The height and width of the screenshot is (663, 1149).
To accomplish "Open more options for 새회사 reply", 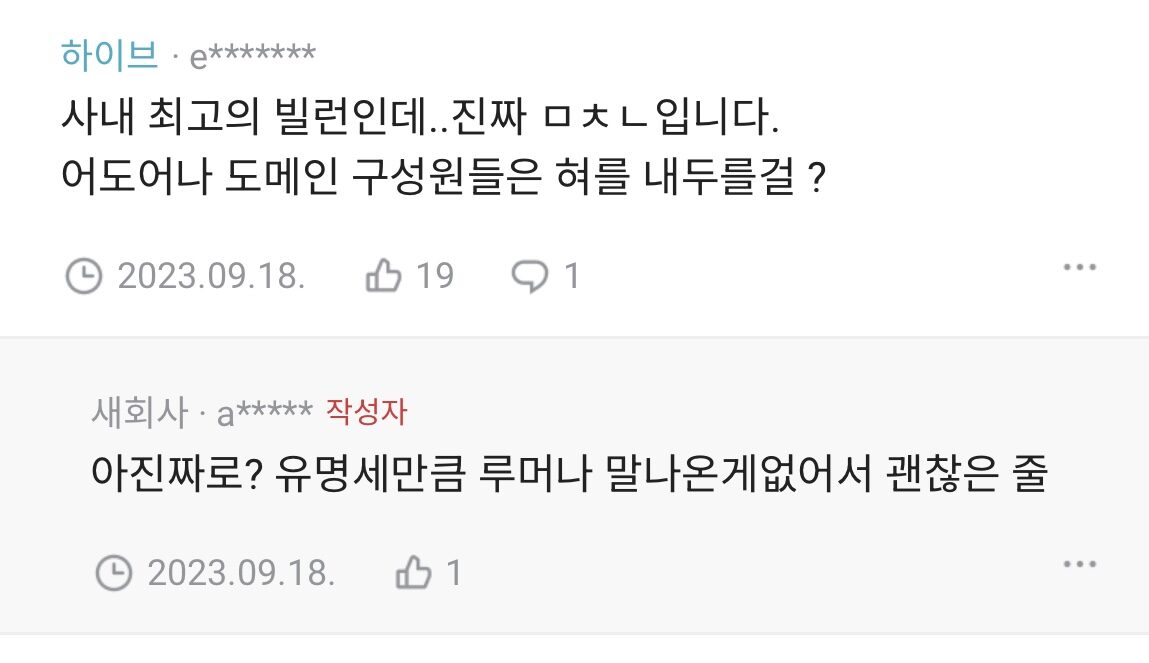I will click(x=1080, y=565).
